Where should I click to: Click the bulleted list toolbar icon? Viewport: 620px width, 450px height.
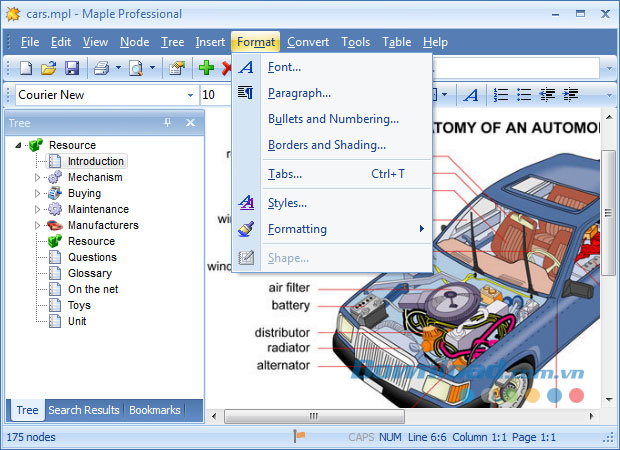click(524, 95)
